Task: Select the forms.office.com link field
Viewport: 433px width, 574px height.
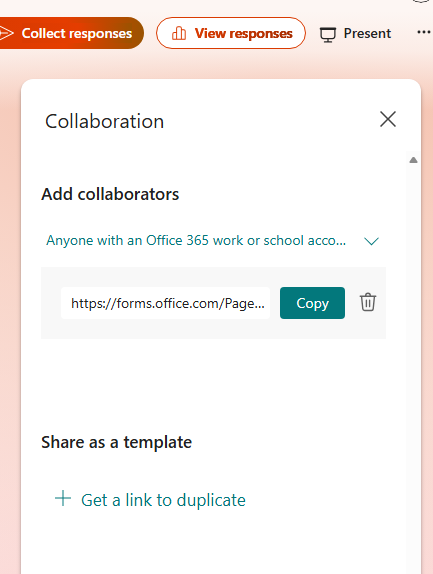Action: click(165, 303)
